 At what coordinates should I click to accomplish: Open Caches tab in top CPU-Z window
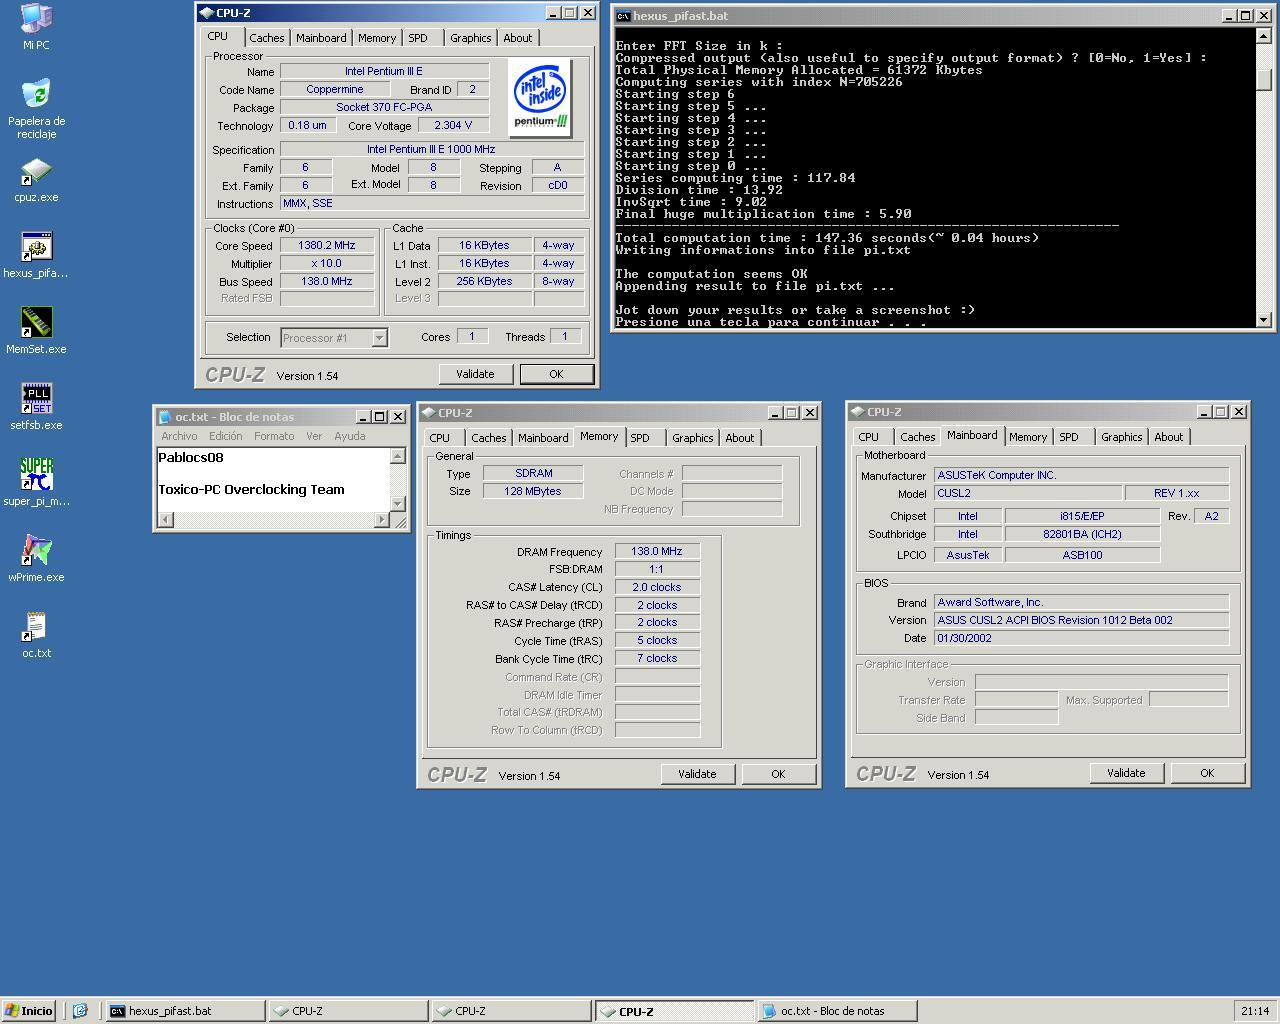click(x=266, y=38)
